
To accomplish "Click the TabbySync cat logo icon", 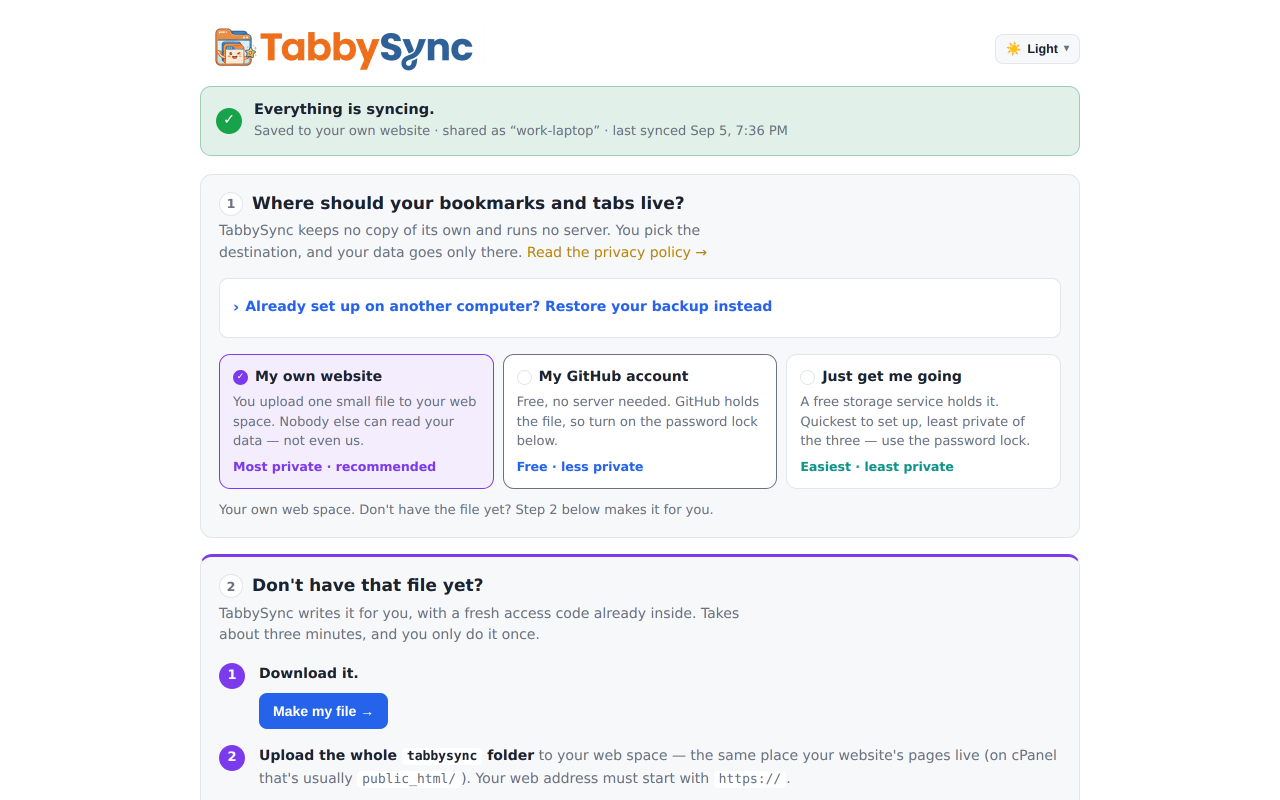I will coord(235,48).
